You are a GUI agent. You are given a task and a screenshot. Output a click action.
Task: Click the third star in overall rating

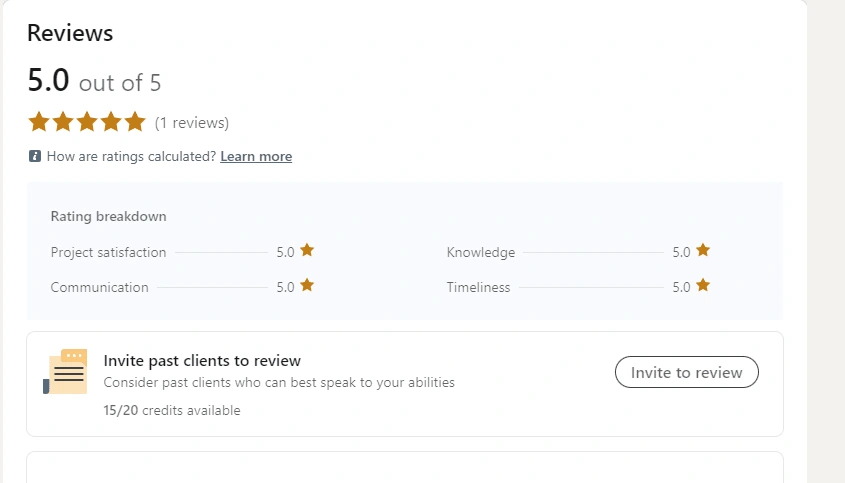point(87,122)
